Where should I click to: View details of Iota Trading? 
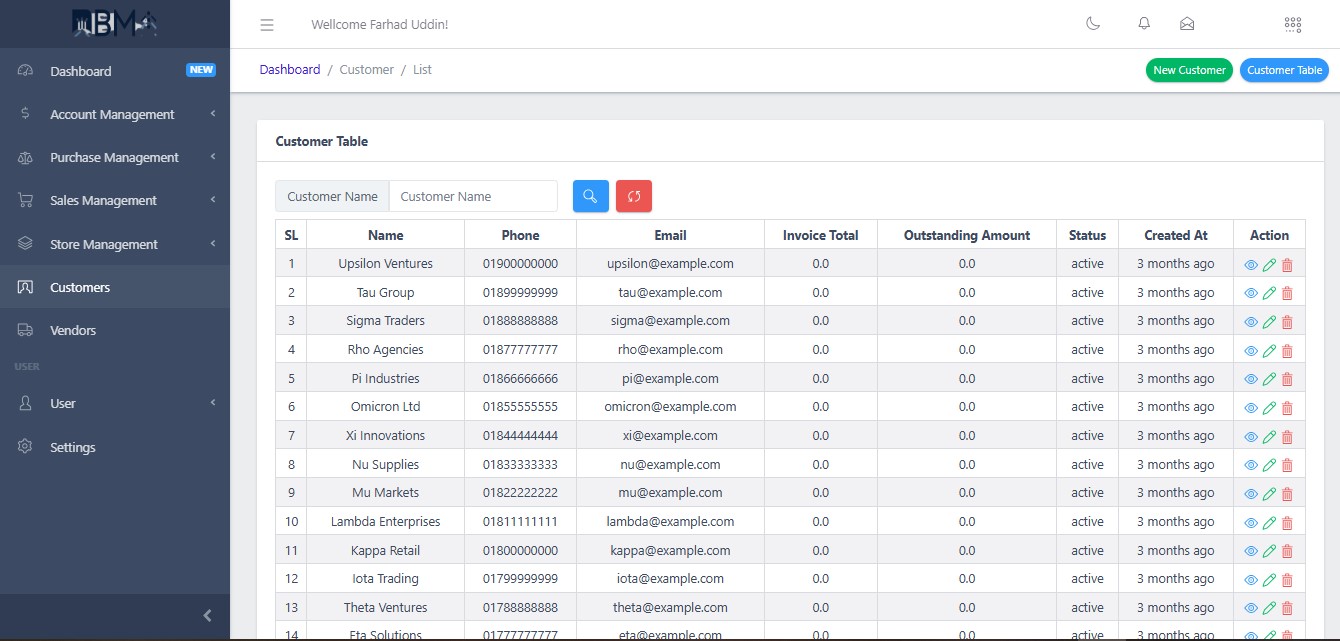[1251, 580]
